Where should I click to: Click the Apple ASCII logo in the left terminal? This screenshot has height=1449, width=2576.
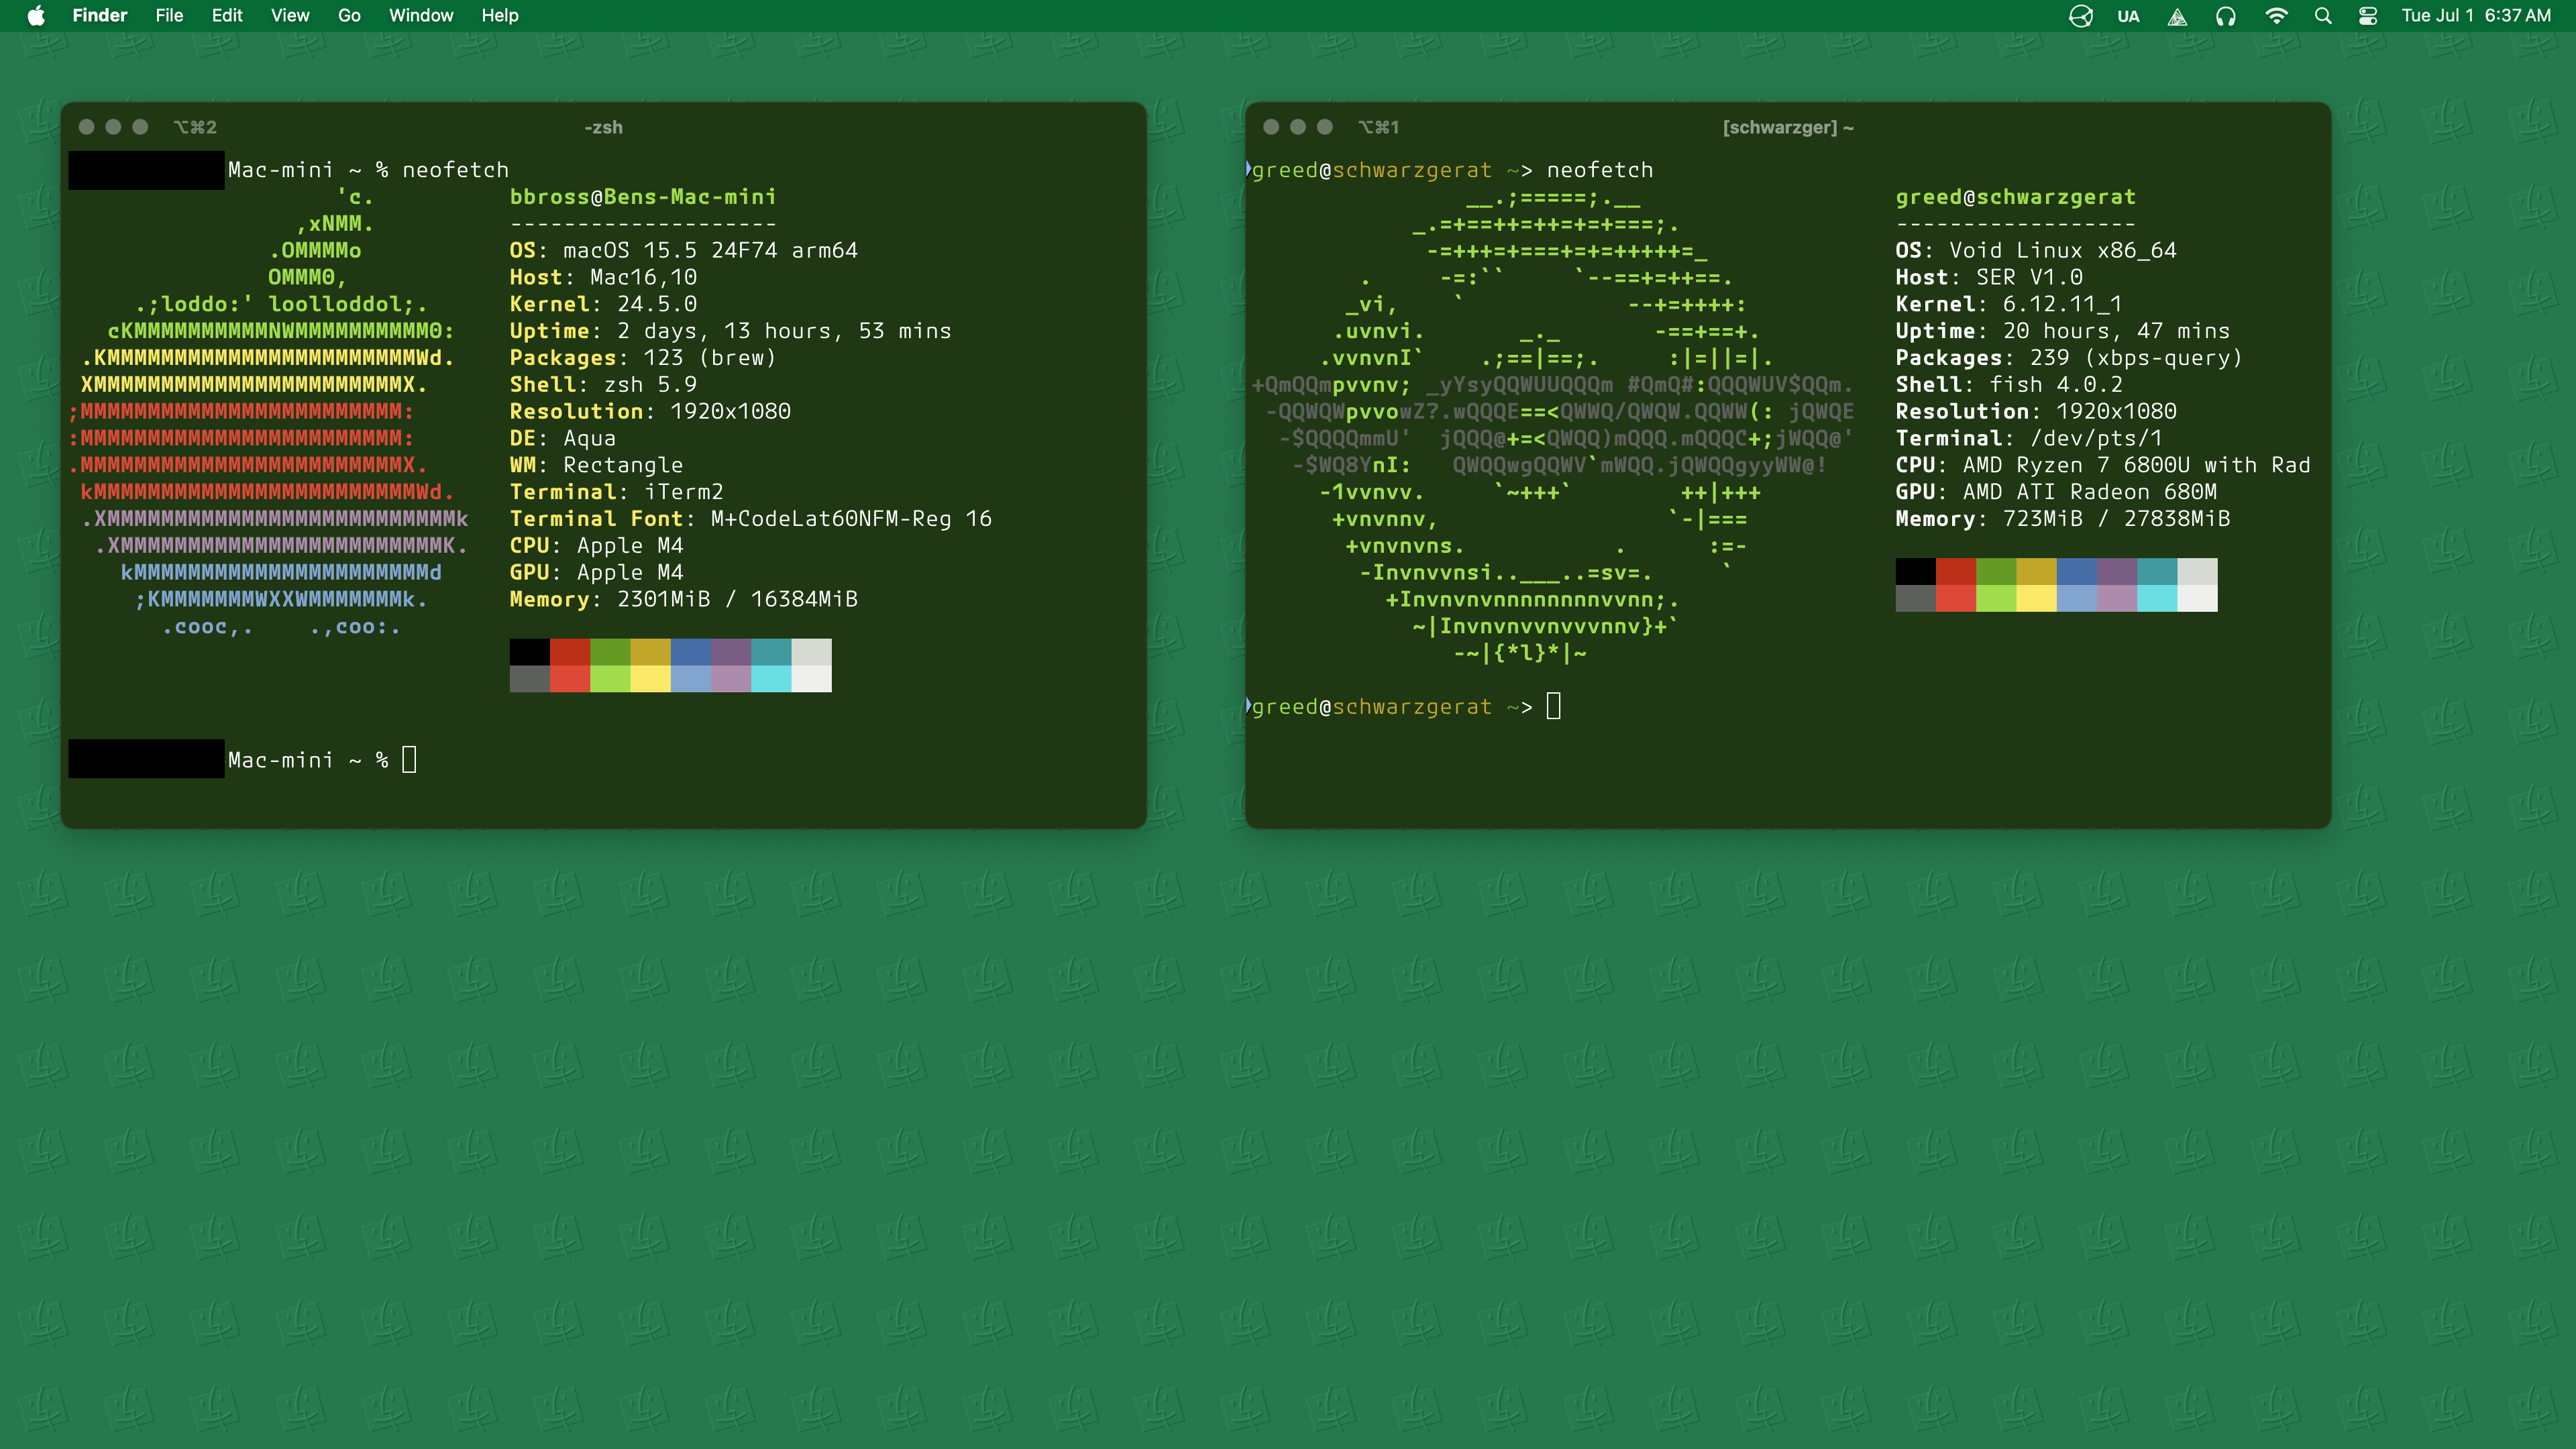(x=269, y=412)
